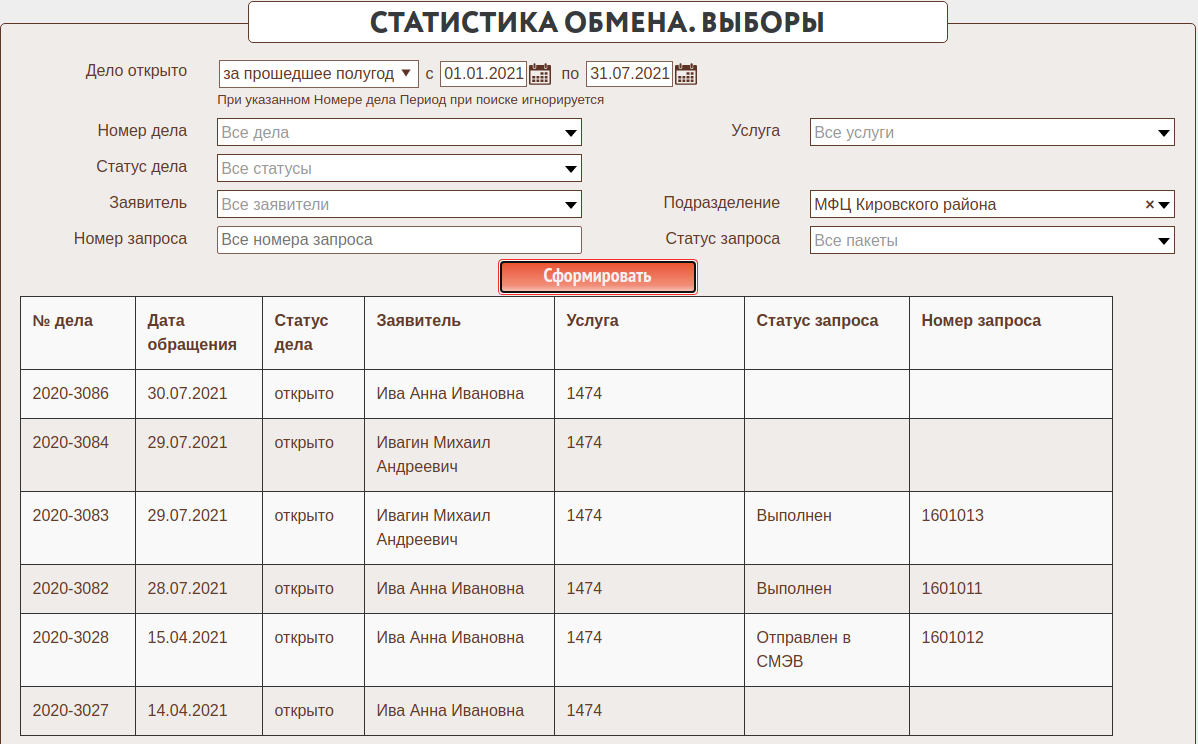Click request number 1601013 cell
This screenshot has height=744, width=1198.
(952, 516)
